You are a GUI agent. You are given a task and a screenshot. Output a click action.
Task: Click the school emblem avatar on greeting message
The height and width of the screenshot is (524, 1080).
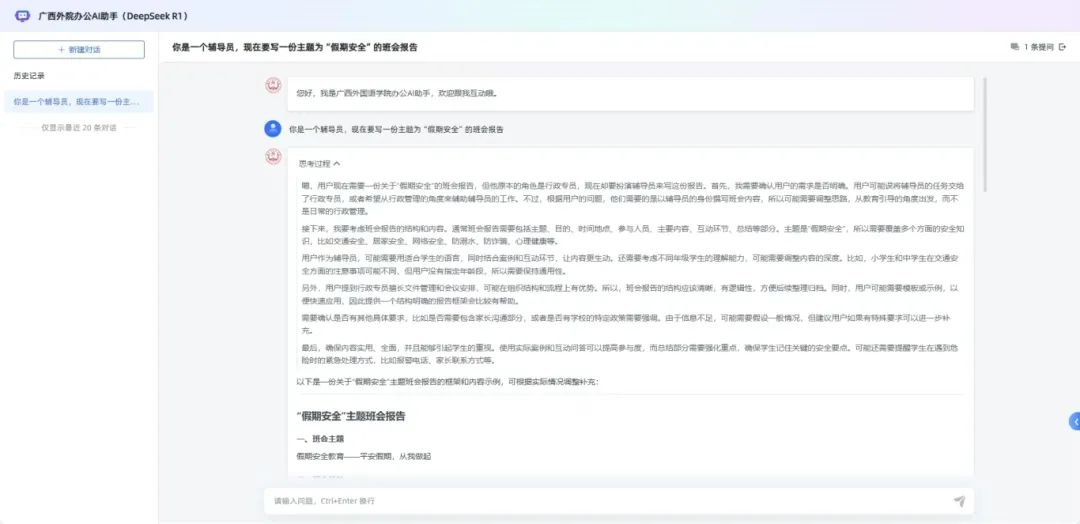coord(272,86)
